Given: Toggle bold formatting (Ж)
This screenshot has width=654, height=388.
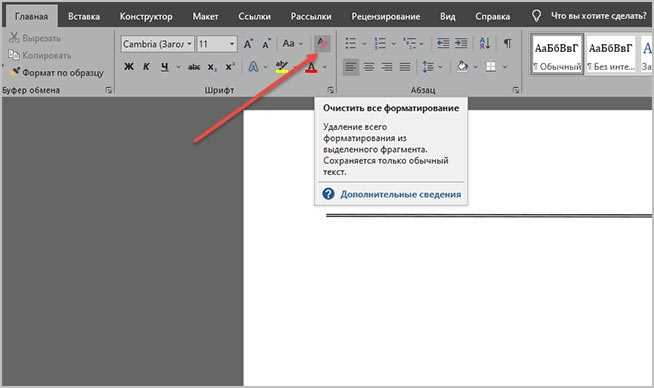Looking at the screenshot, I should point(129,66).
